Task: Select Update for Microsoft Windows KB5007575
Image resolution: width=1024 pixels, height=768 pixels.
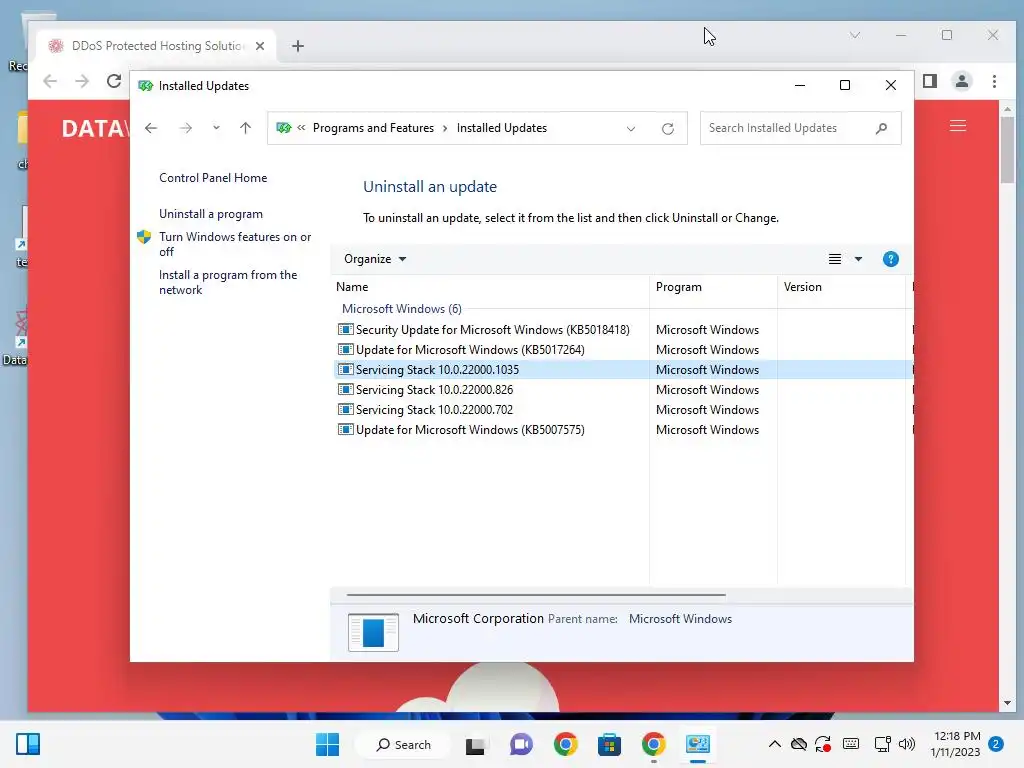Action: click(623, 430)
